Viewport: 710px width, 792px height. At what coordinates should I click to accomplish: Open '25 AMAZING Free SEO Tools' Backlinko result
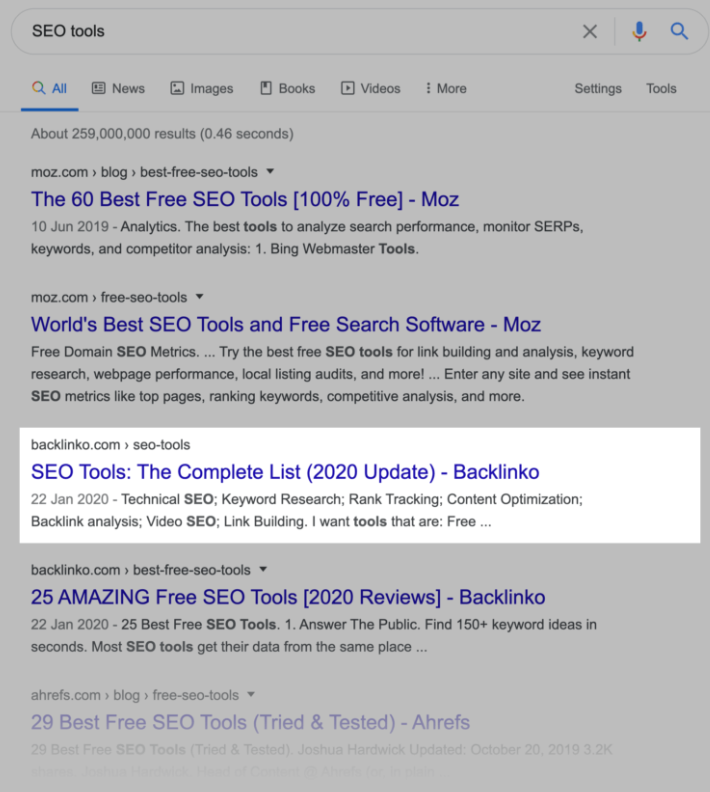pos(288,597)
